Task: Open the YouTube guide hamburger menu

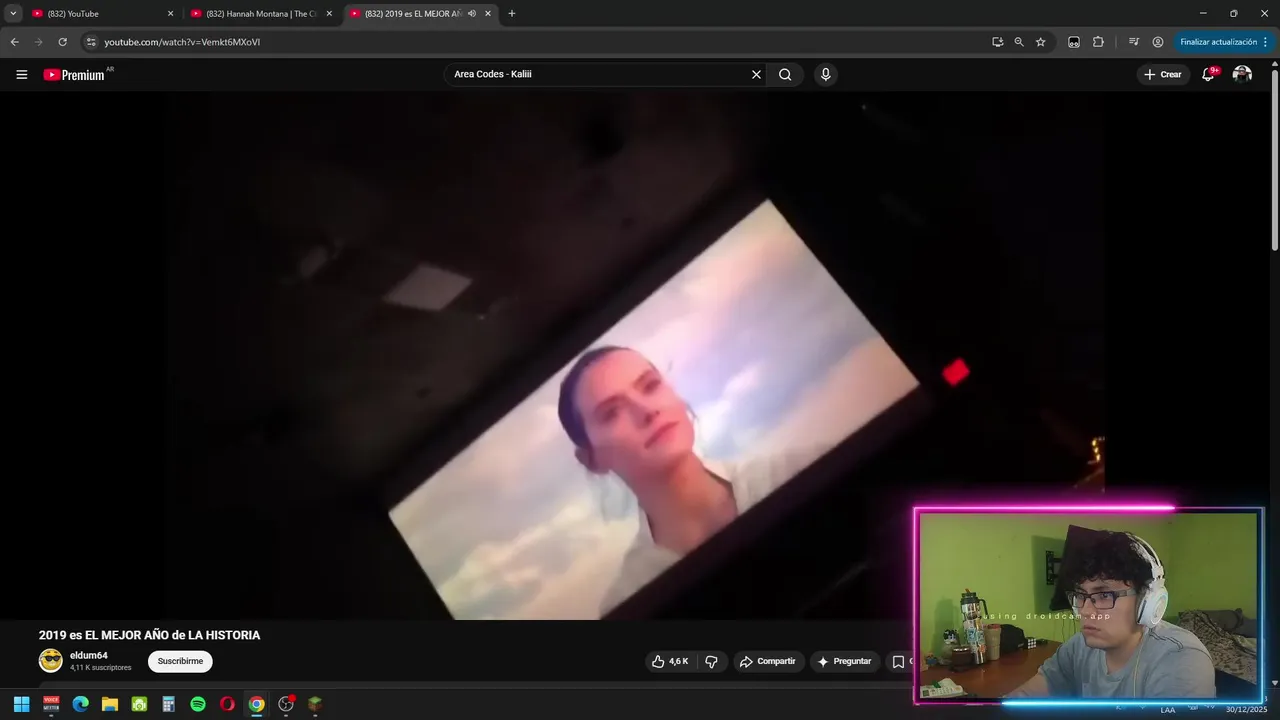Action: [22, 74]
